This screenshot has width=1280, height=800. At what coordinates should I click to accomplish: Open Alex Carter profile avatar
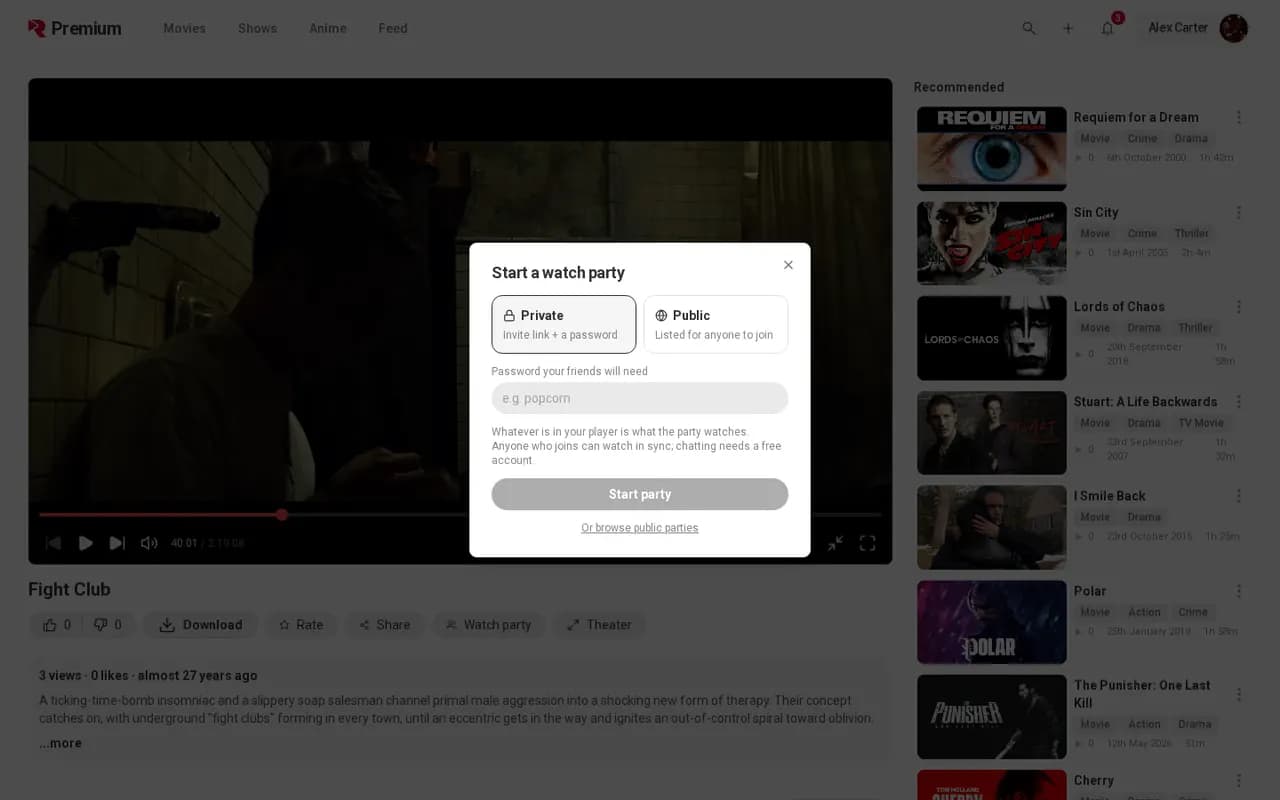click(x=1234, y=28)
